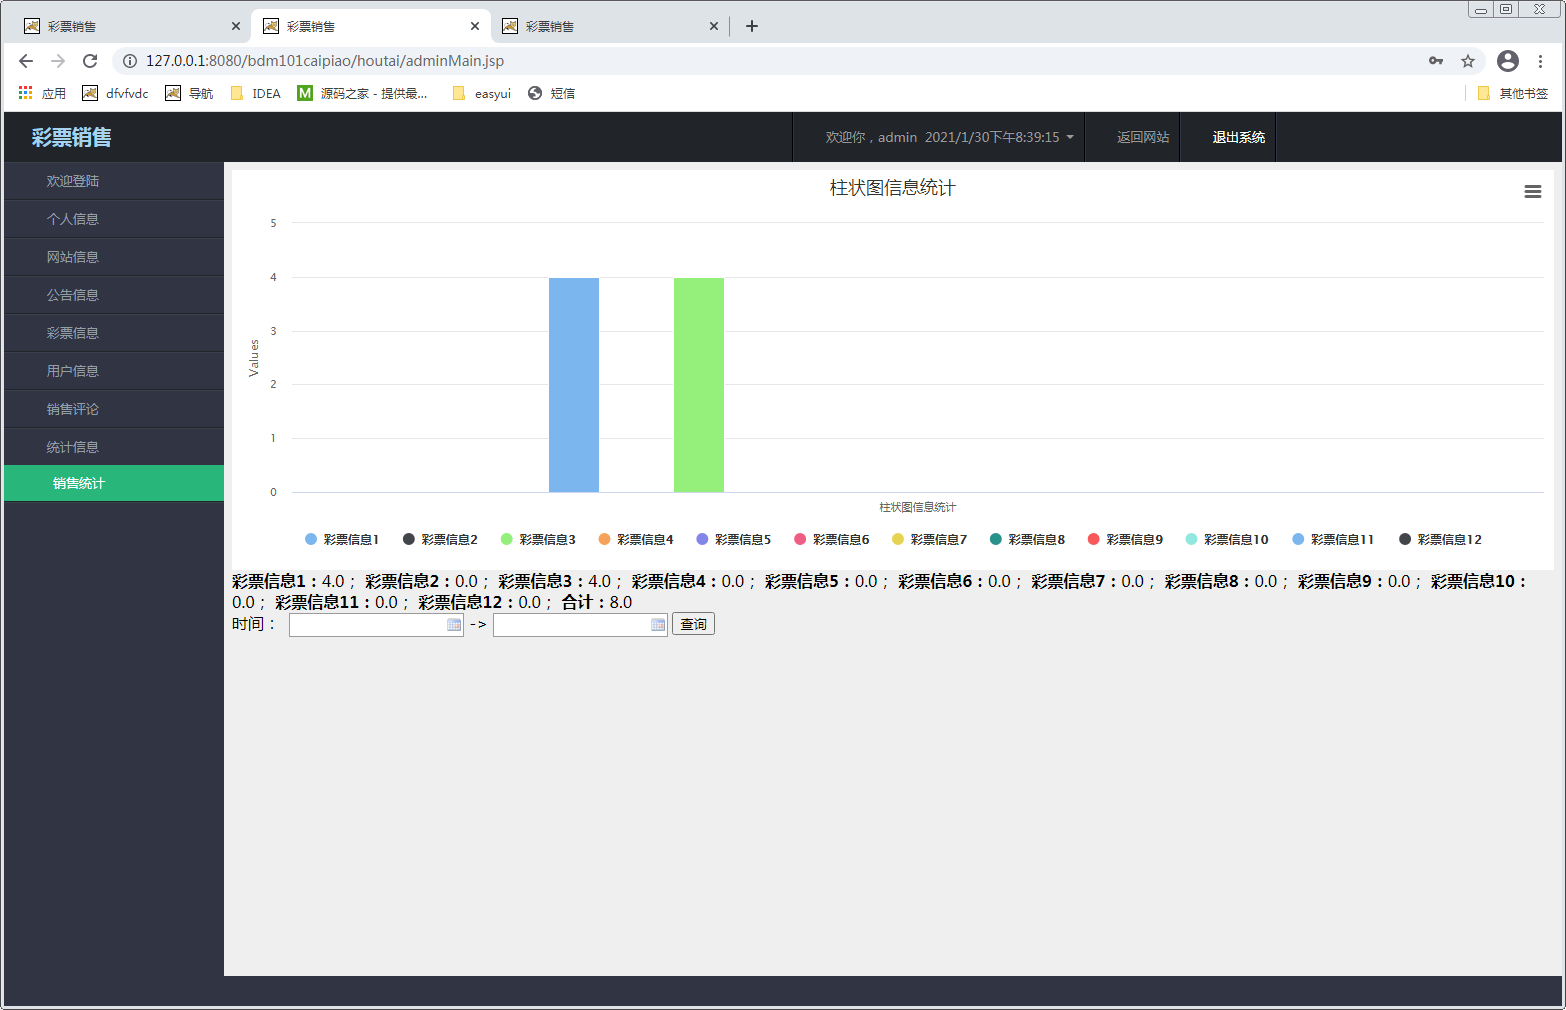Collapse 统计信息 sidebar menu
Image resolution: width=1566 pixels, height=1010 pixels.
114,447
